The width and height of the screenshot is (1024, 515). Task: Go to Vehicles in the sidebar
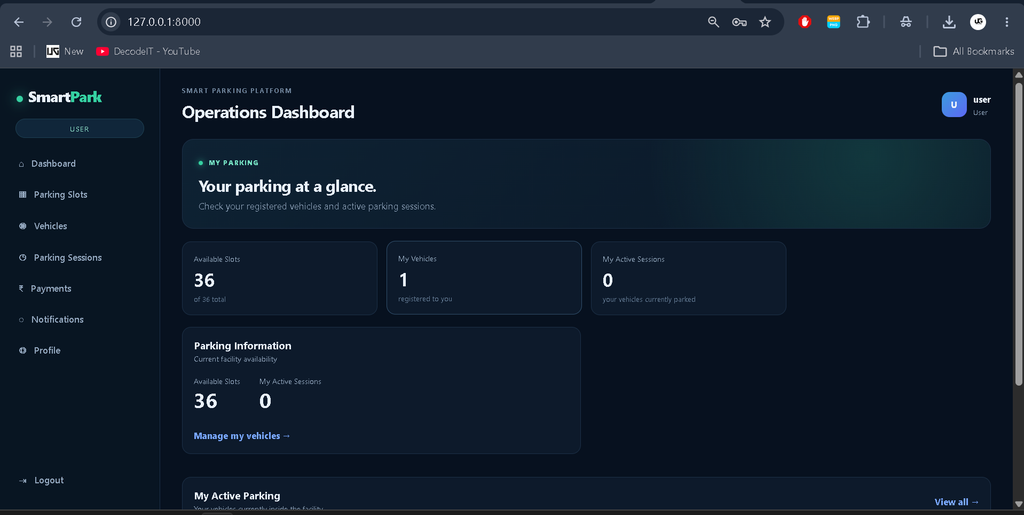pos(43,226)
